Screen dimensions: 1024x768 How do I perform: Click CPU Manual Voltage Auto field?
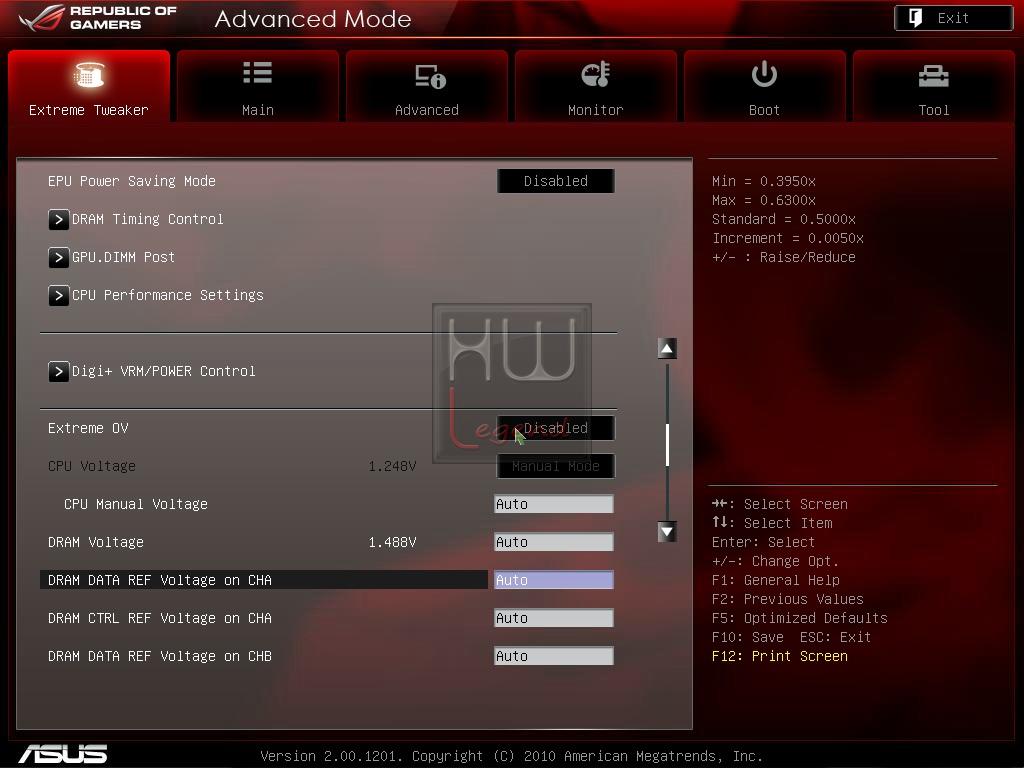pos(554,504)
